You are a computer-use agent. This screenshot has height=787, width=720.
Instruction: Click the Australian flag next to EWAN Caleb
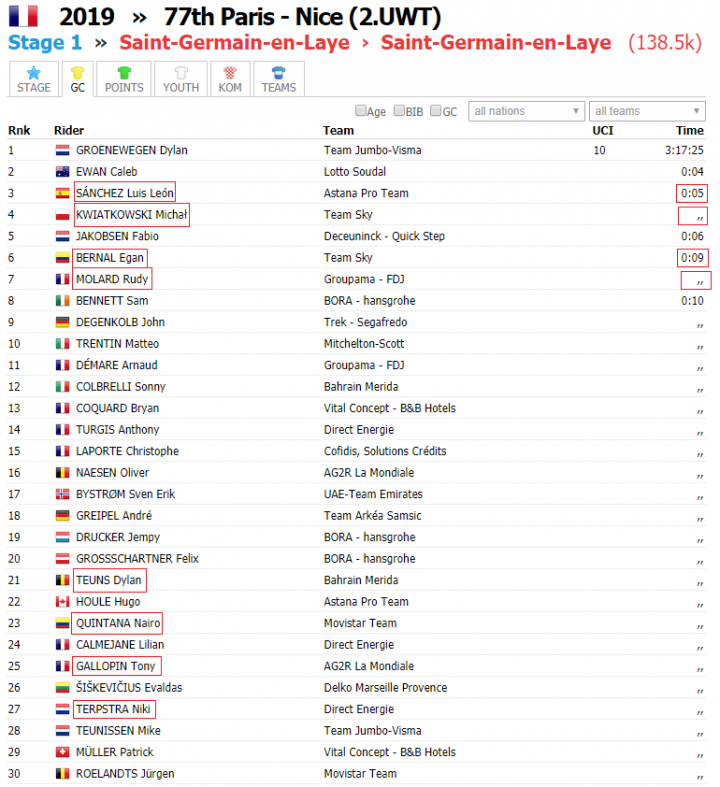62,172
